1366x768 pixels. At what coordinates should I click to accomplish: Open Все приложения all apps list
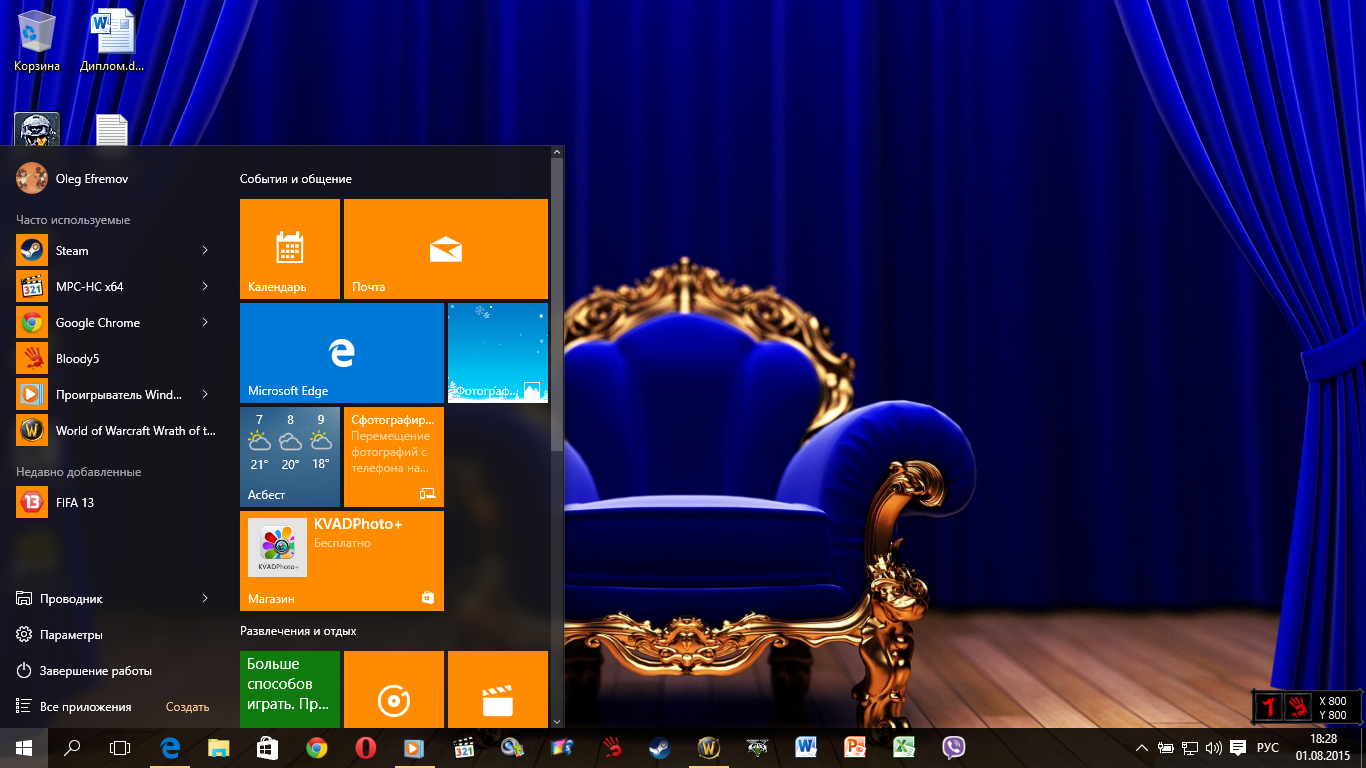coord(85,707)
